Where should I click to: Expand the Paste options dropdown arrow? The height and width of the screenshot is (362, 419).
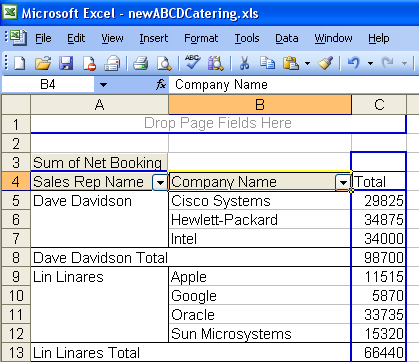tap(307, 63)
